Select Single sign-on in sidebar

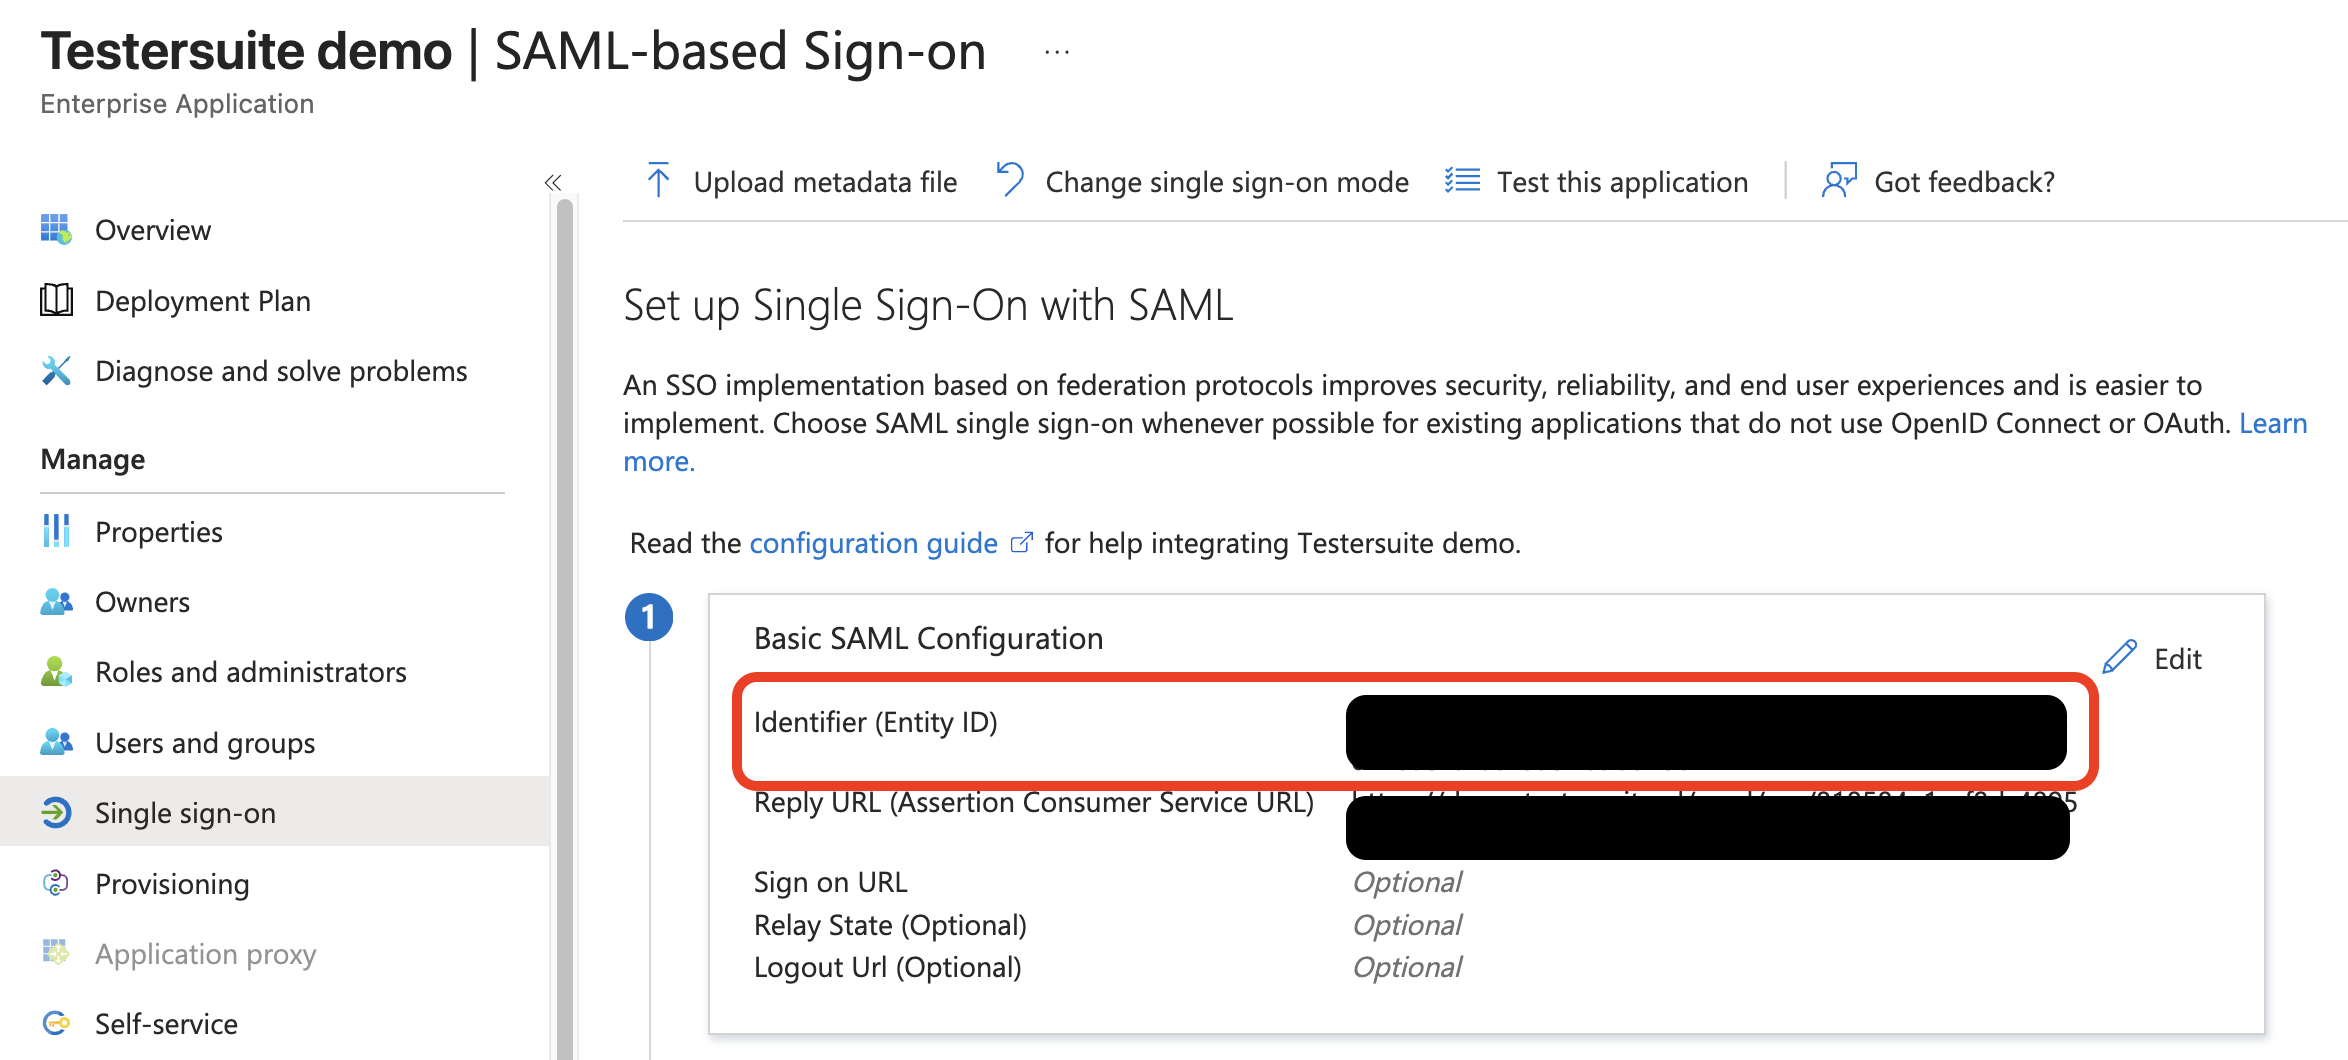tap(185, 813)
